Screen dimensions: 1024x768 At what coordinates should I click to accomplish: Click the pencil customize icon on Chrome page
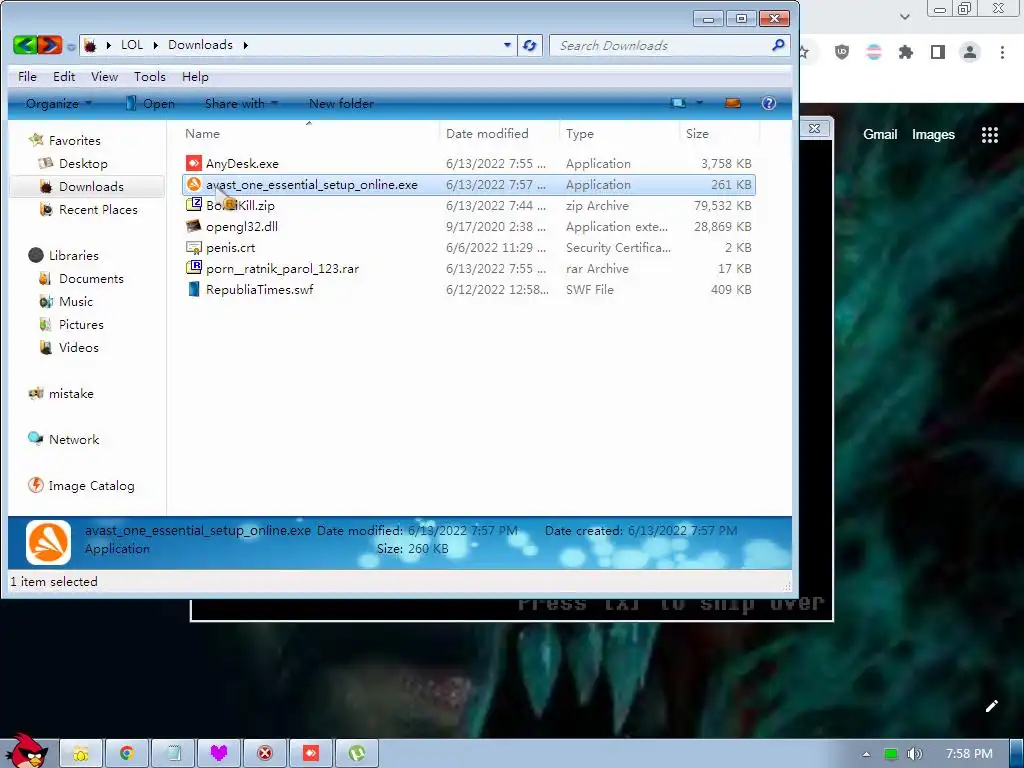coord(991,706)
